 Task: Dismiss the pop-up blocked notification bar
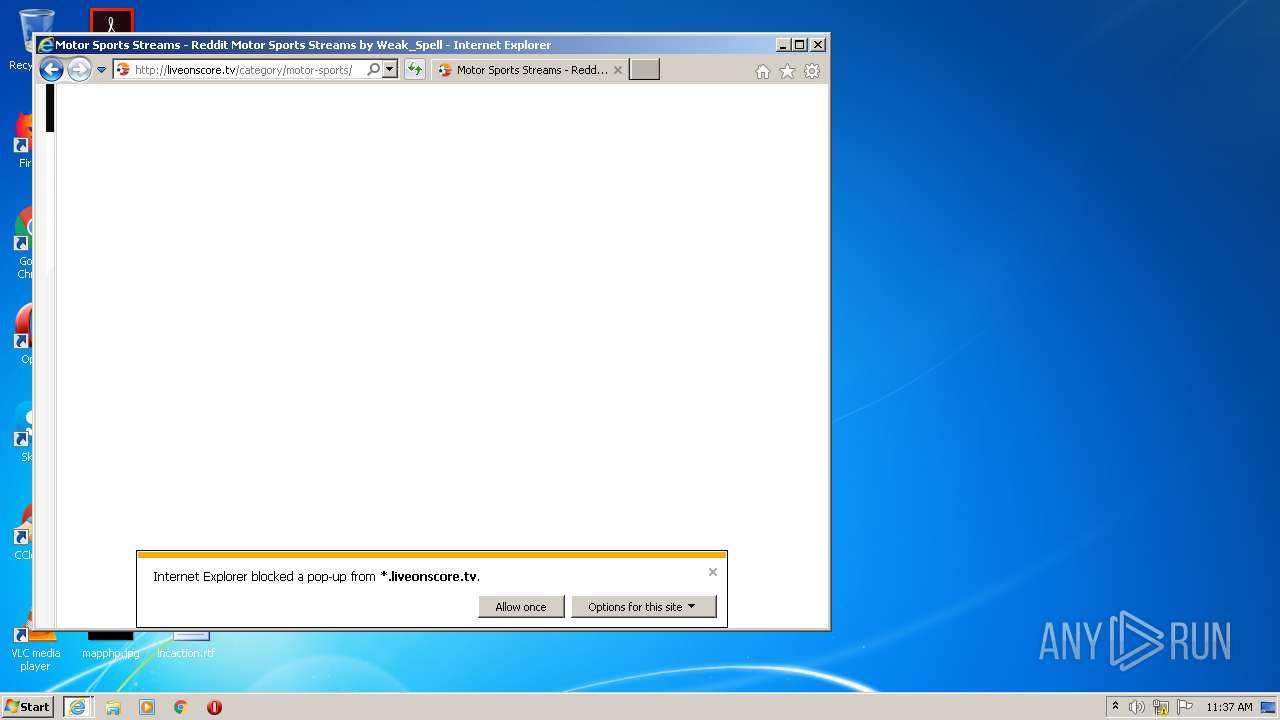[713, 572]
